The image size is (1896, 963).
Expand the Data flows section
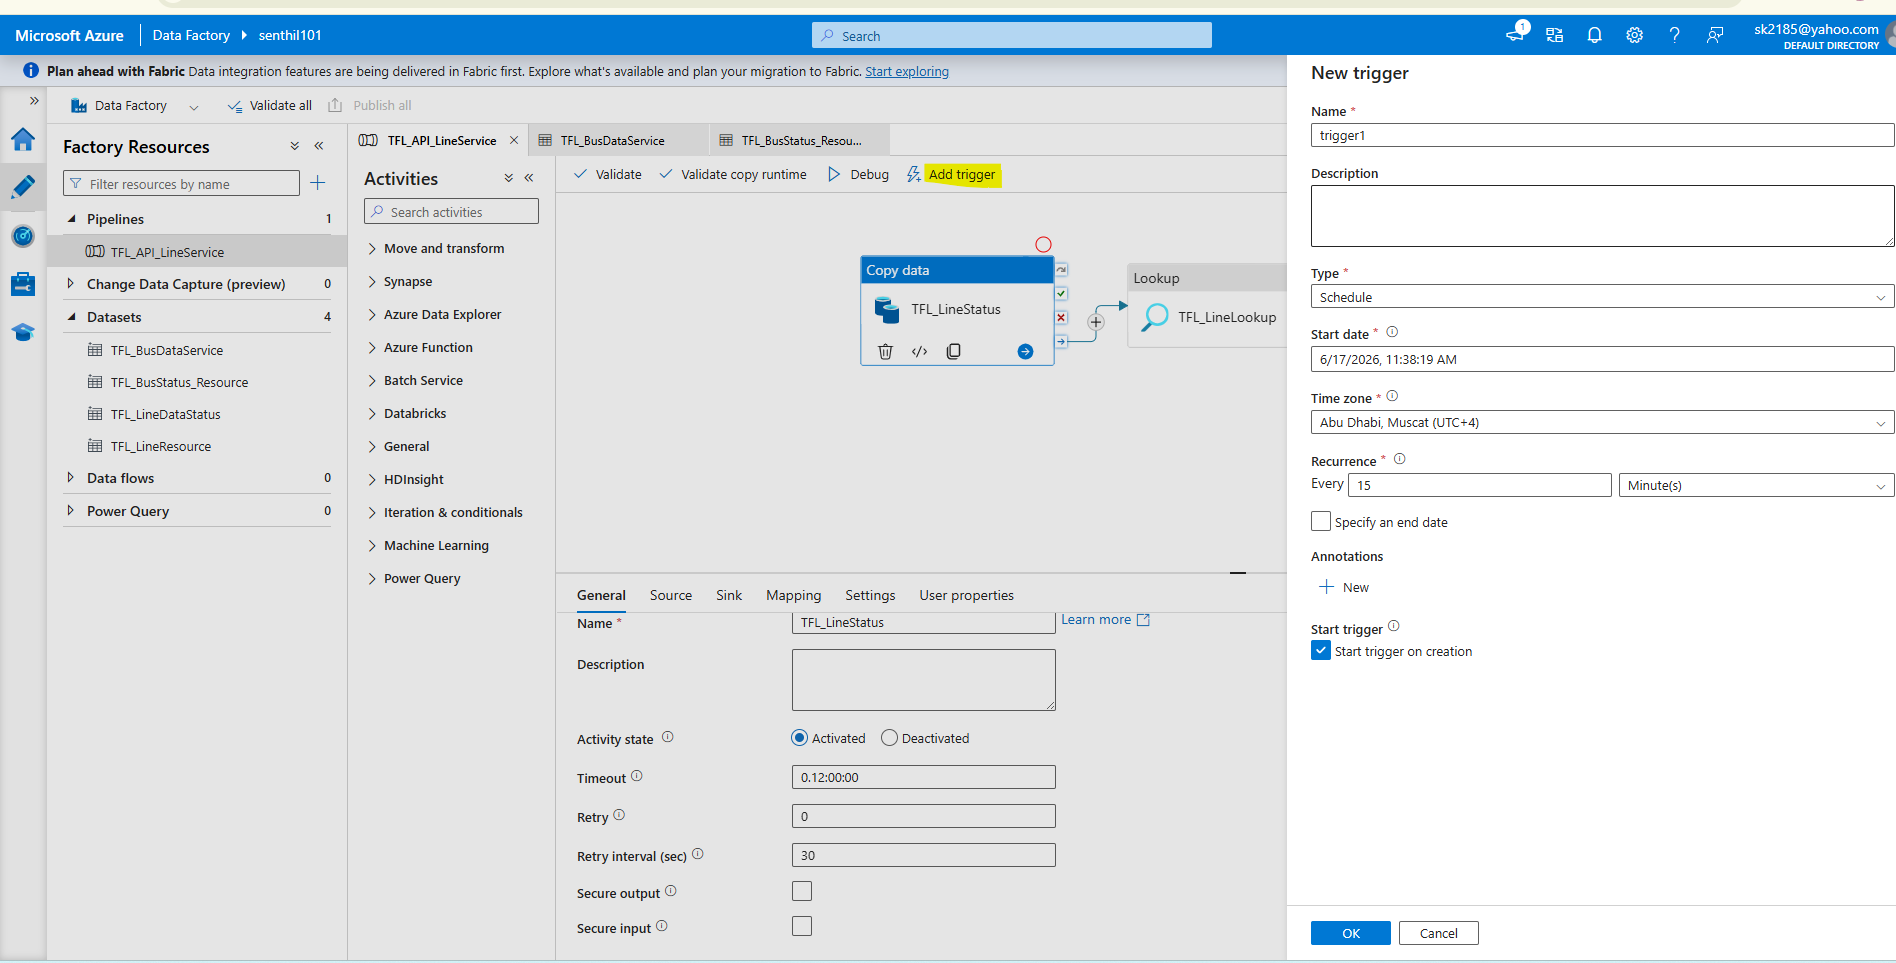coord(71,478)
